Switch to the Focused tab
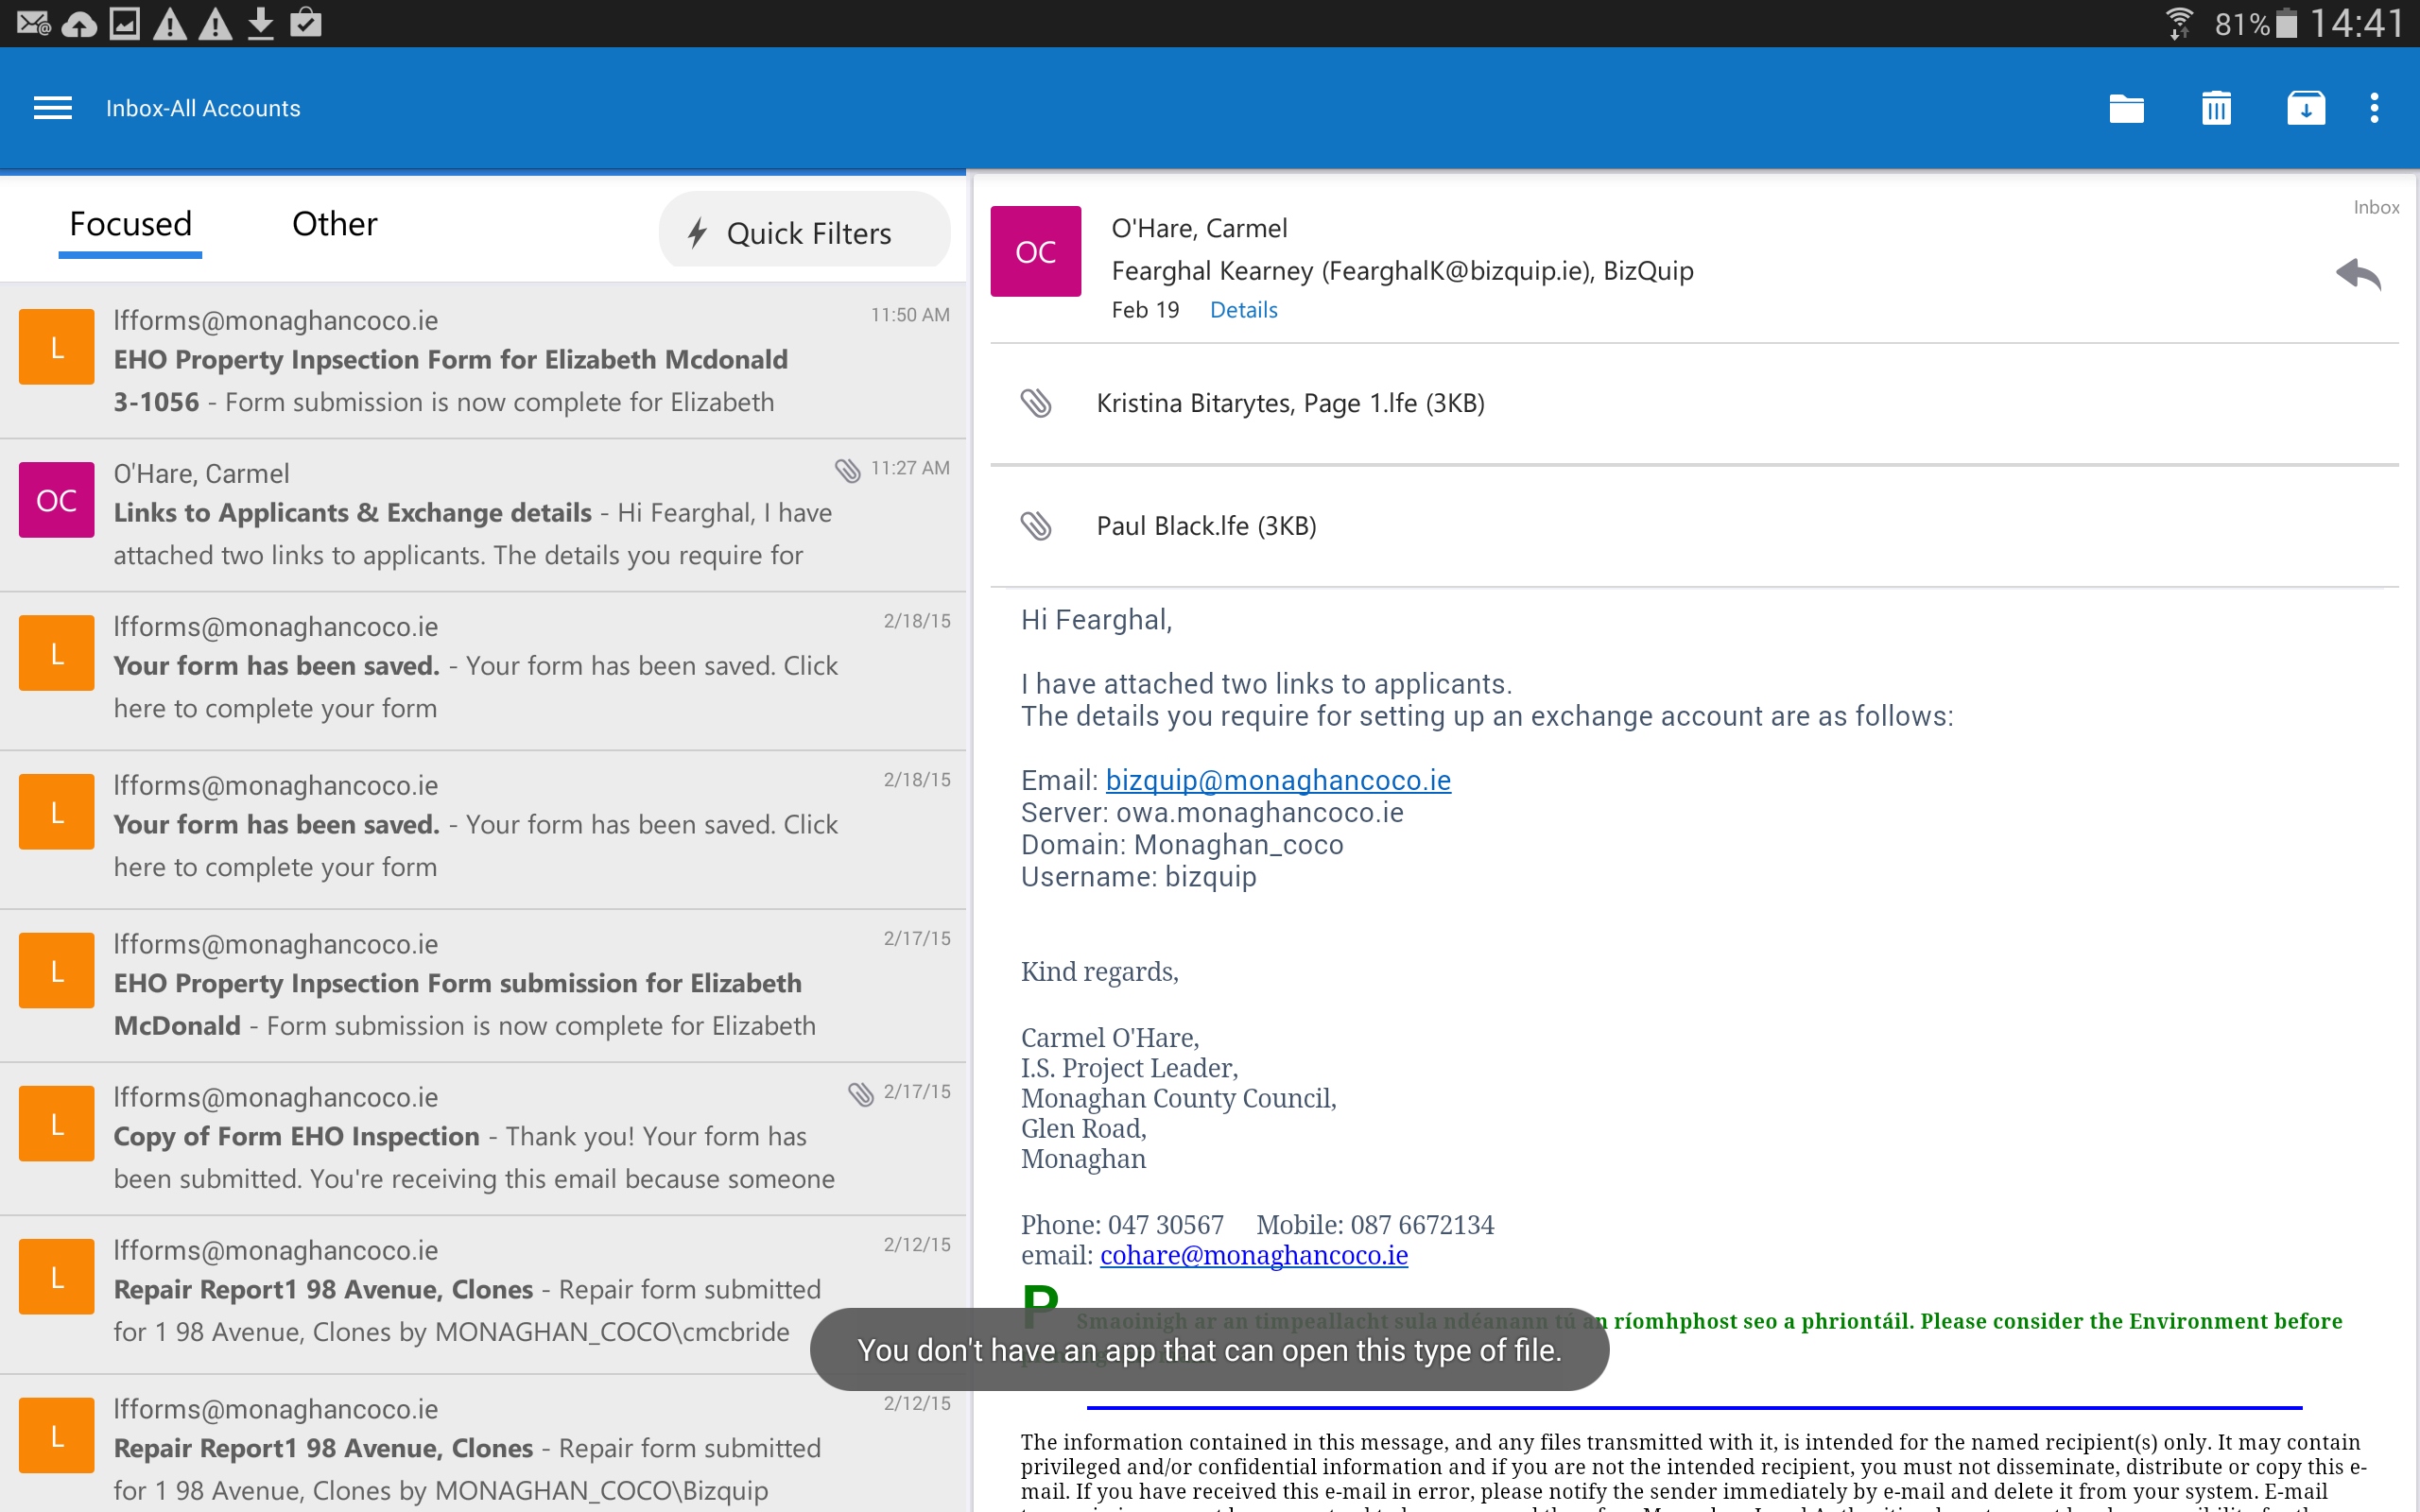The height and width of the screenshot is (1512, 2420). (x=130, y=224)
